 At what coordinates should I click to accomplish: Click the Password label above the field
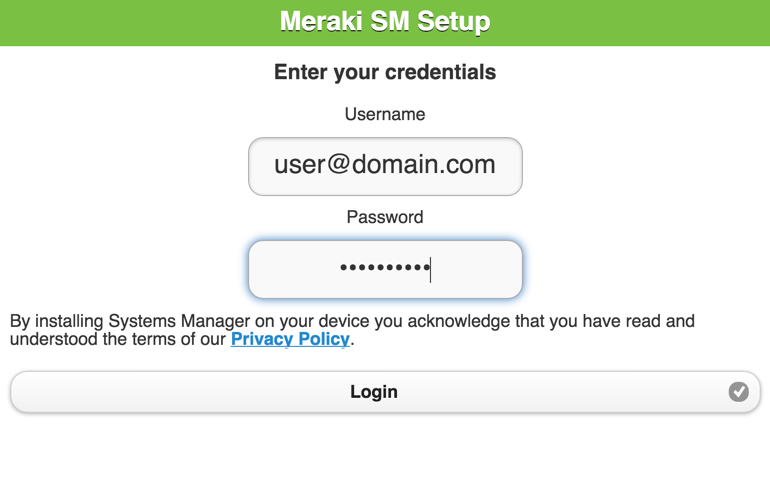coord(385,217)
